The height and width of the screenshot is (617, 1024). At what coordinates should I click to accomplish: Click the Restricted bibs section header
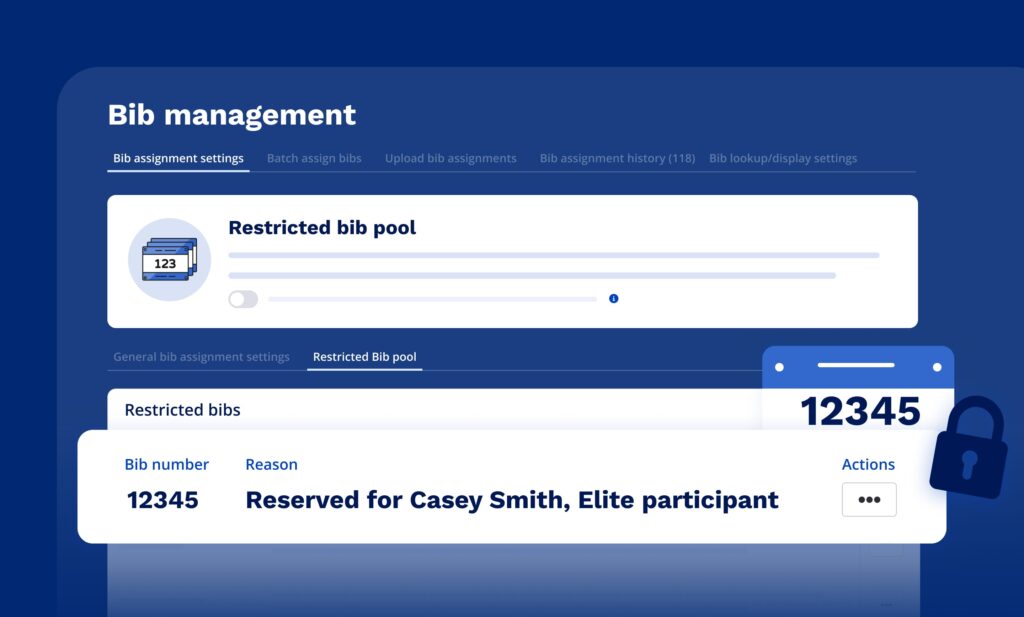(x=182, y=410)
